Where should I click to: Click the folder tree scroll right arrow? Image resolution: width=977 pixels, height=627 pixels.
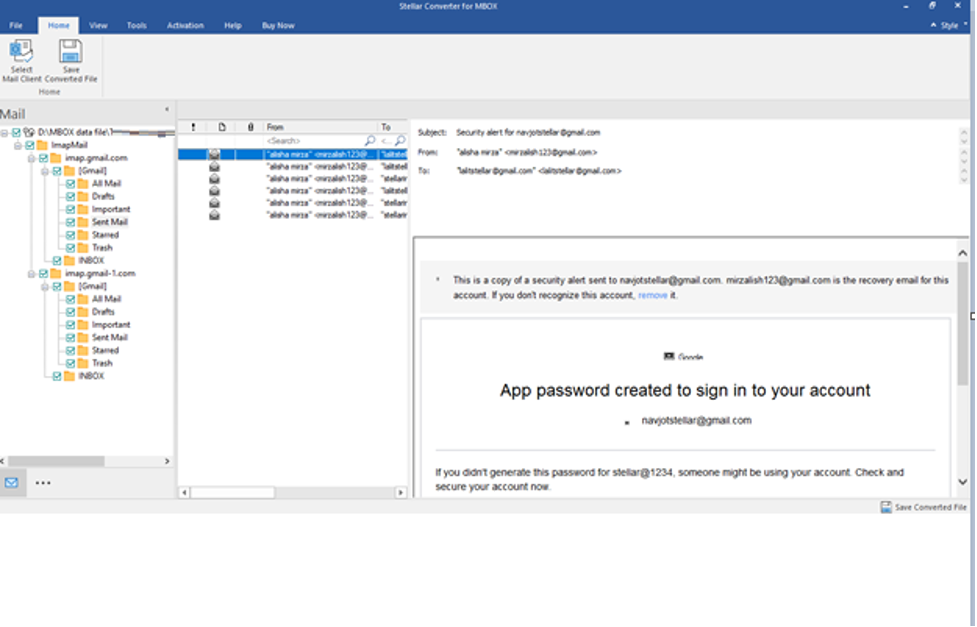click(167, 461)
